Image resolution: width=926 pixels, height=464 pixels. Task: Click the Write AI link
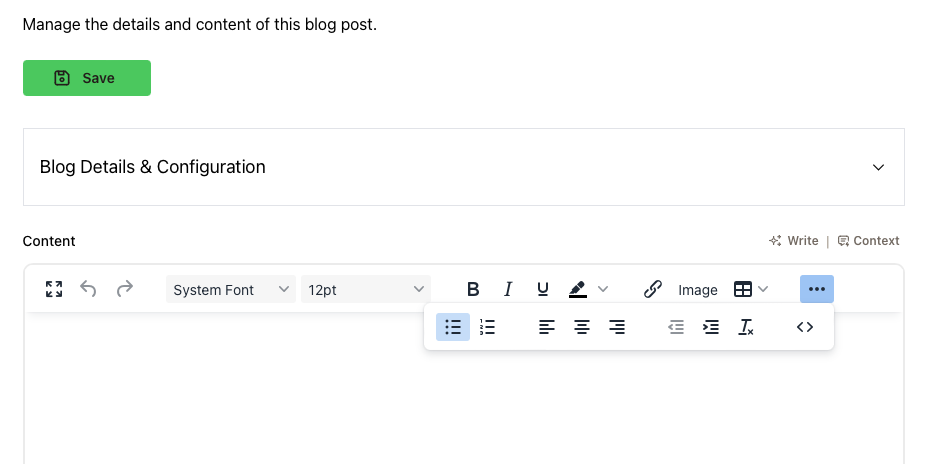[x=794, y=241]
